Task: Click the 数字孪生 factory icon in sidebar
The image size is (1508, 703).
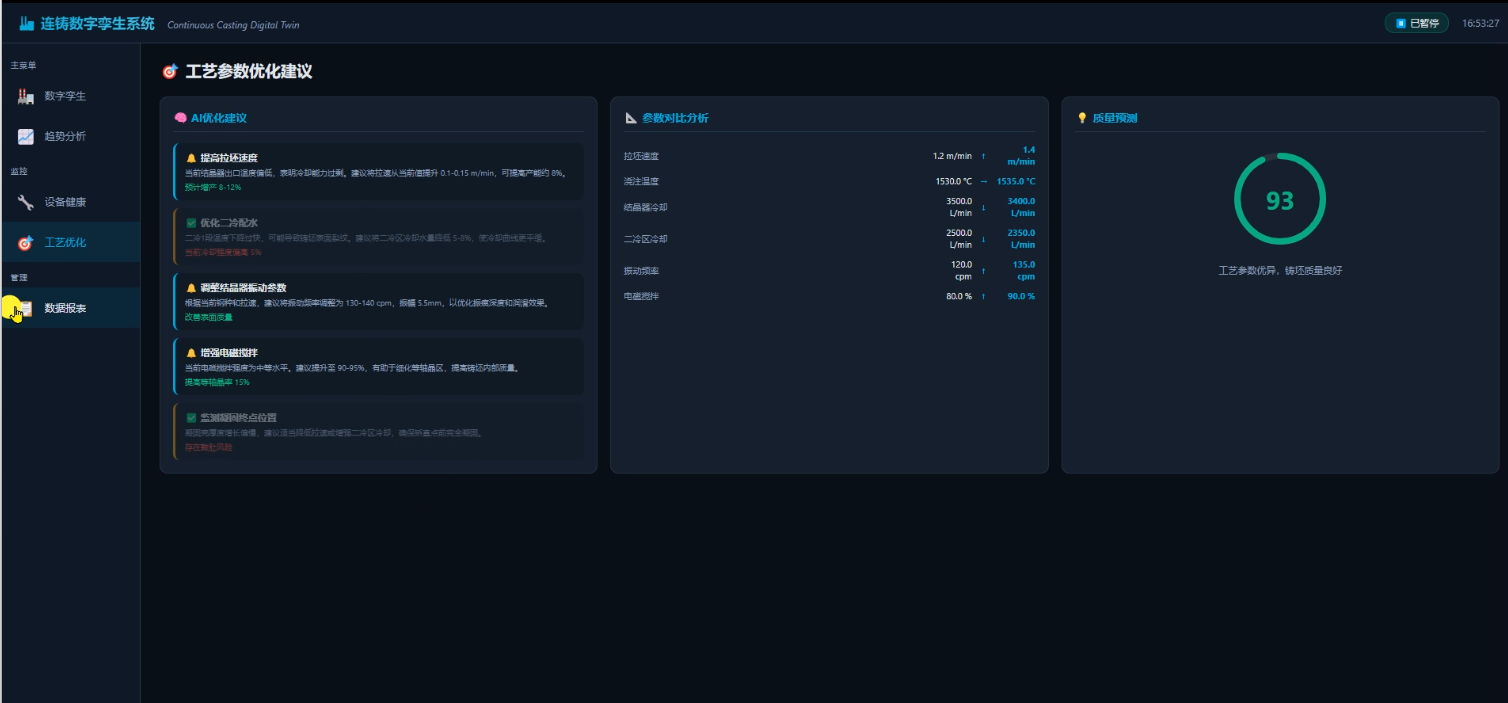Action: tap(26, 96)
